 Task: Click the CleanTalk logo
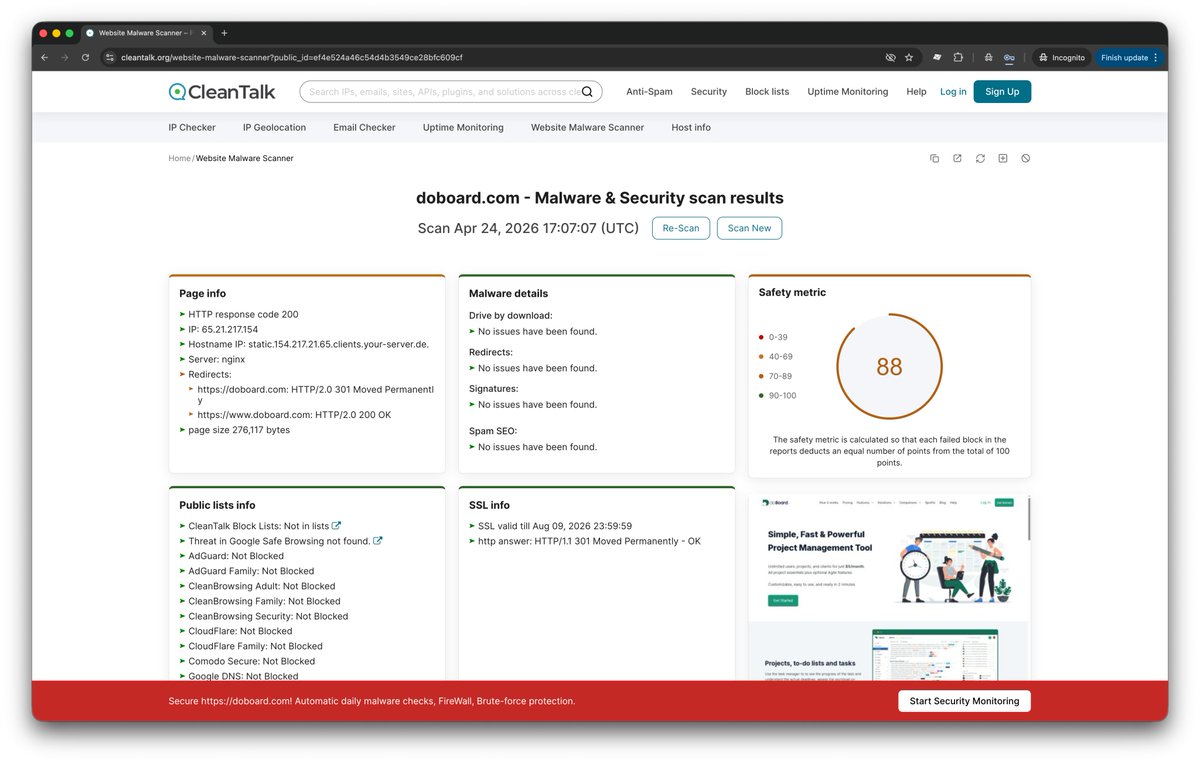[222, 92]
